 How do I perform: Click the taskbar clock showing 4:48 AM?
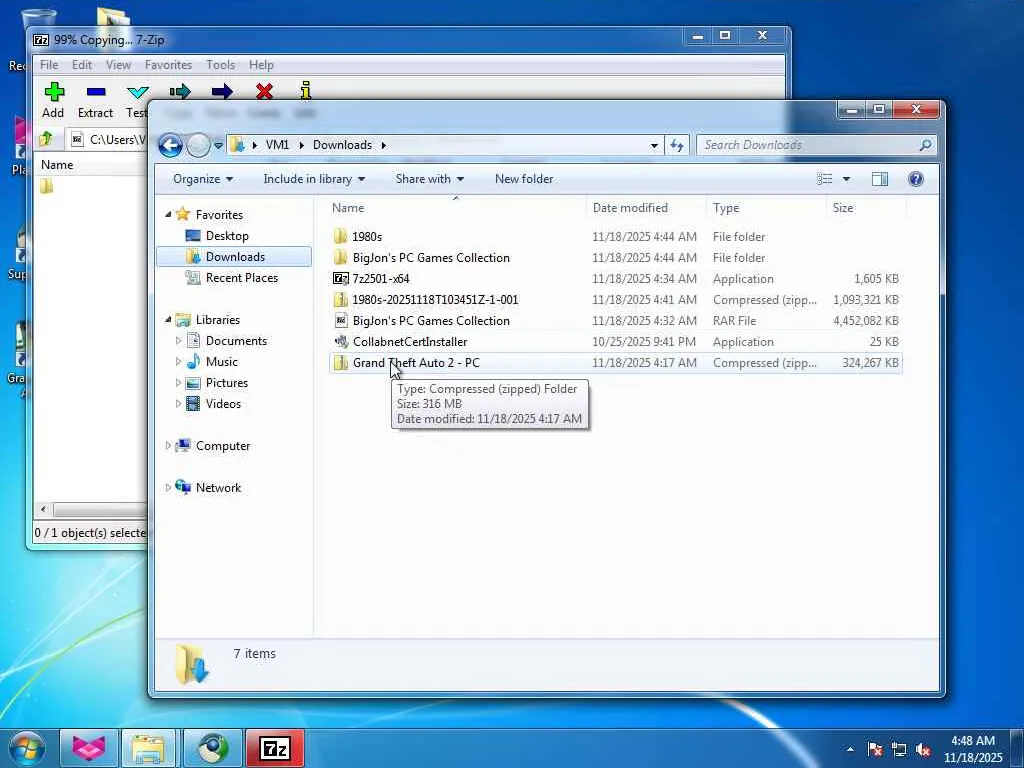[x=972, y=749]
